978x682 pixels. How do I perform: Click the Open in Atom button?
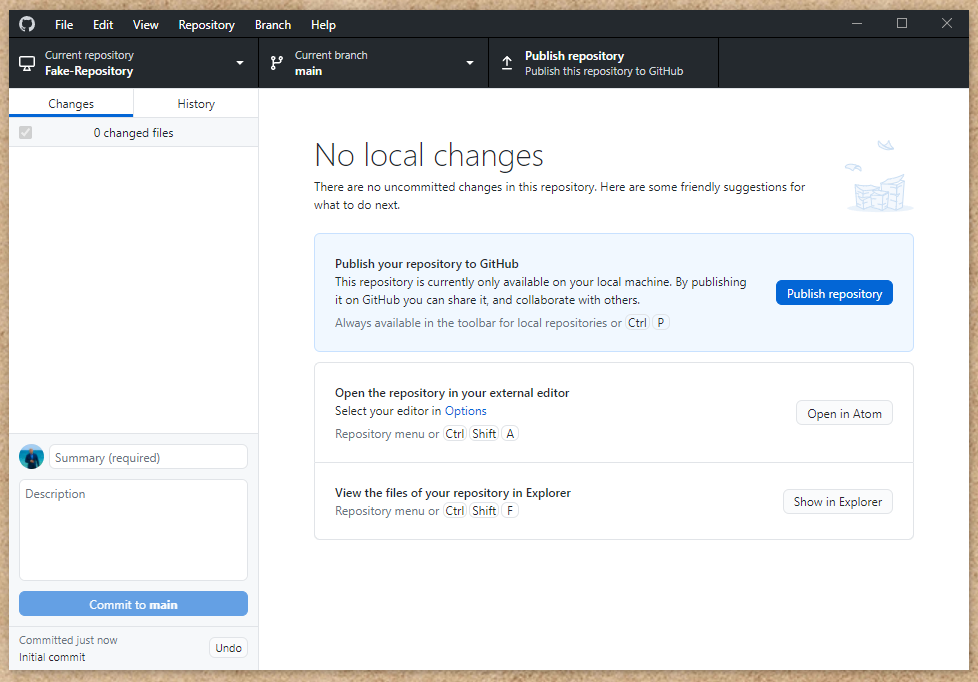(844, 413)
